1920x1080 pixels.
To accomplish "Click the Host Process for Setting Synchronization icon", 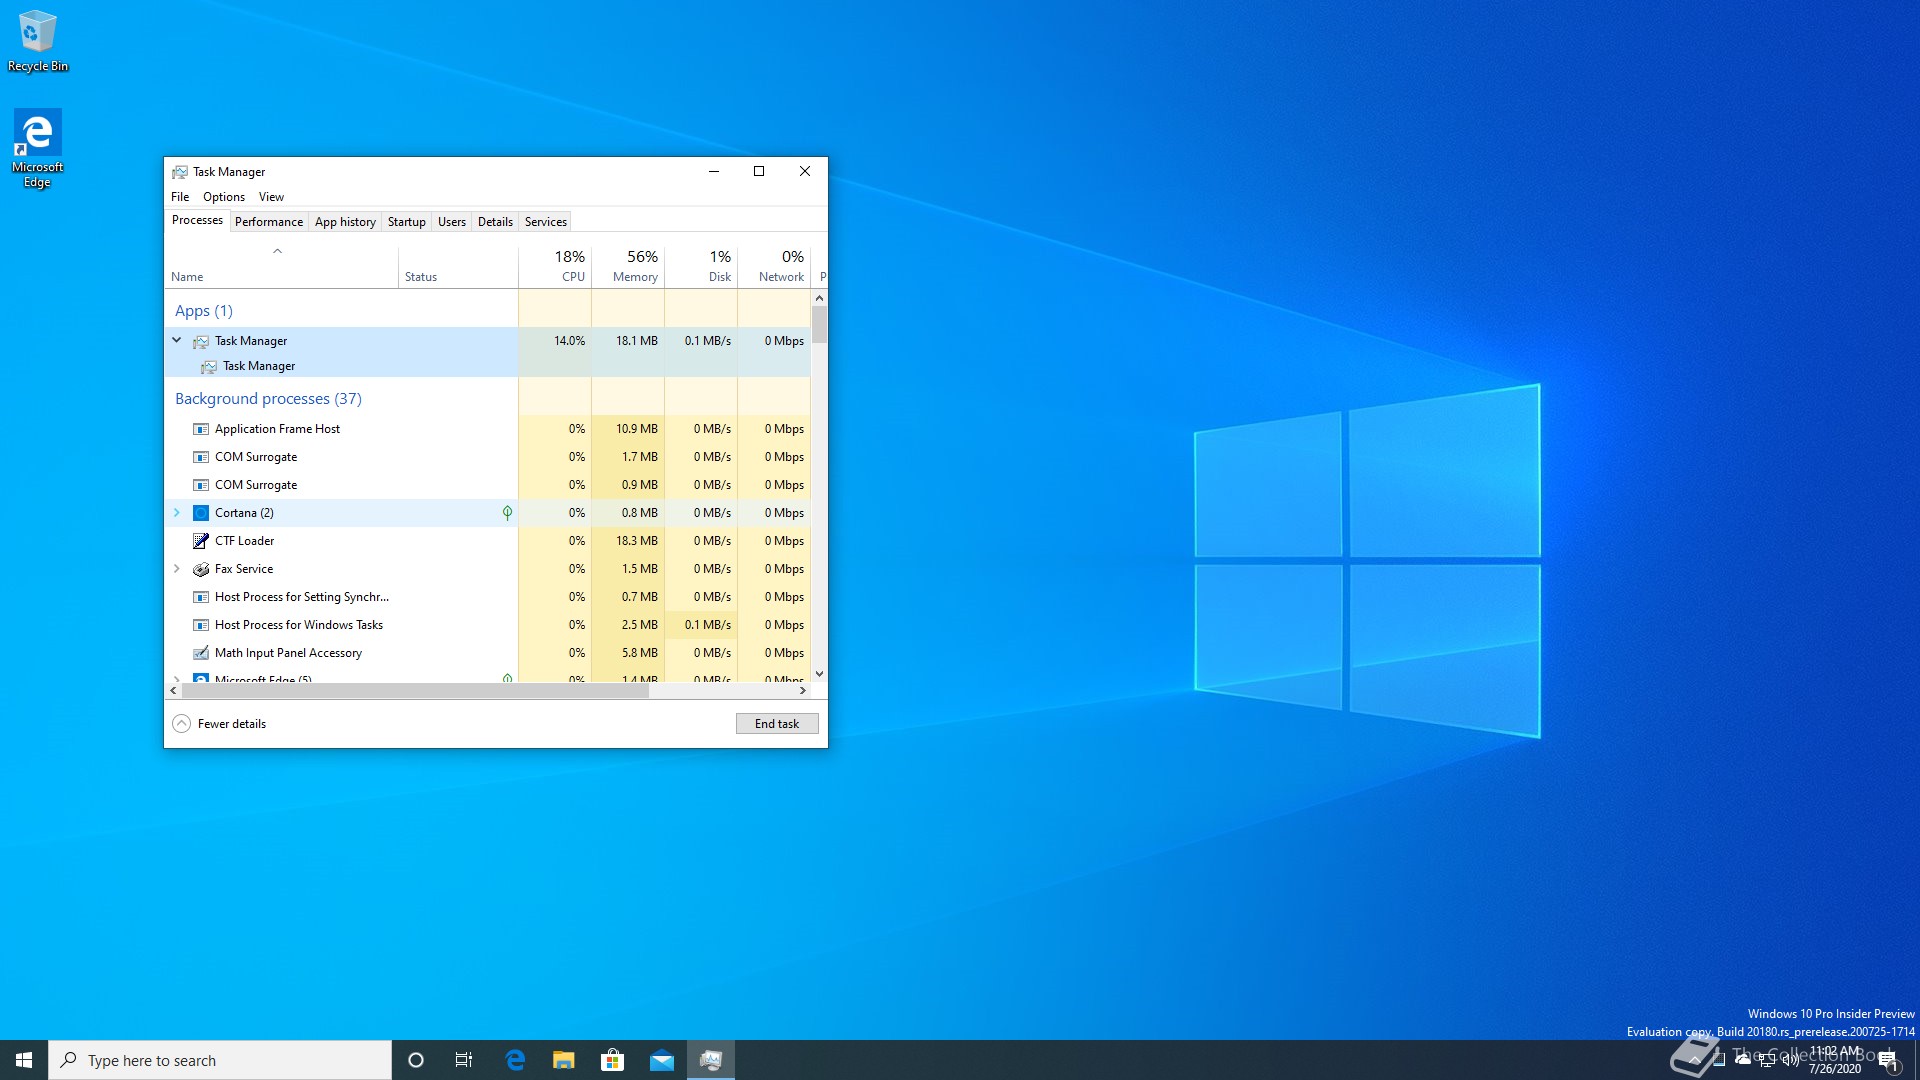I will [201, 597].
